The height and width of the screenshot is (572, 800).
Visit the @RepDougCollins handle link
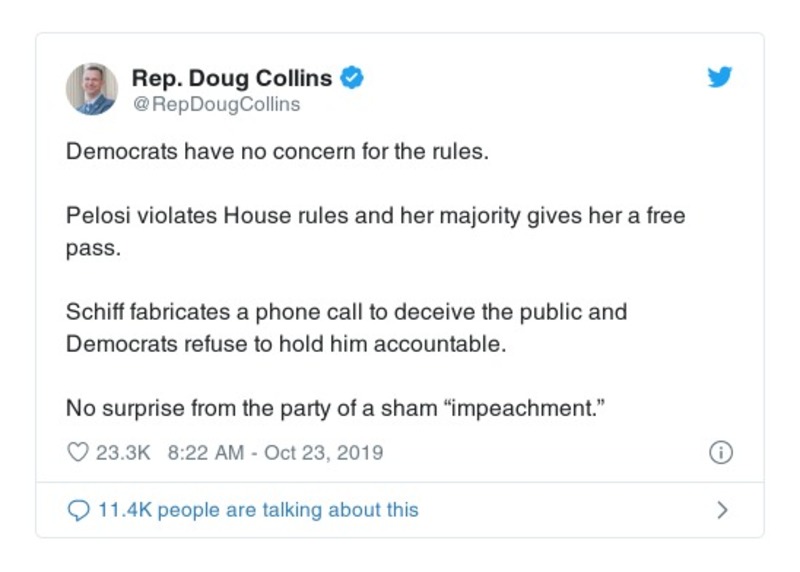[216, 104]
